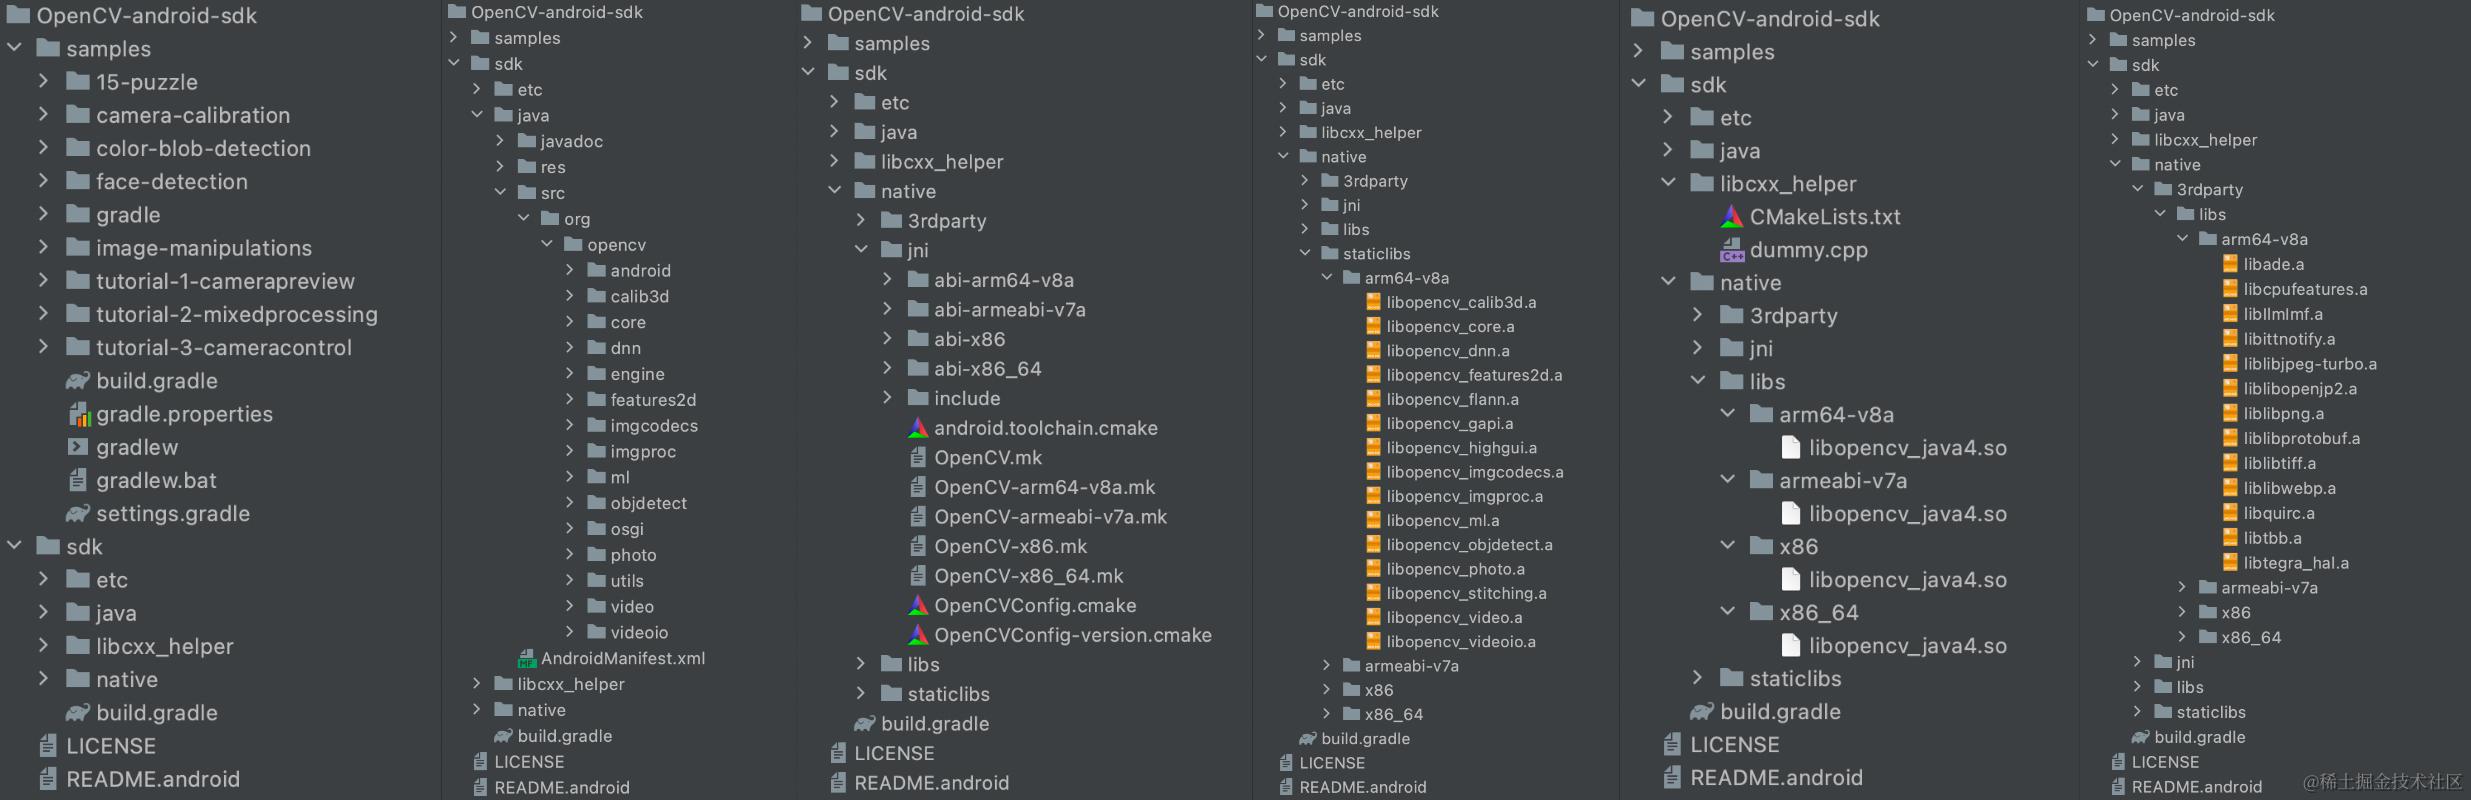Screen dimensions: 2471x800
Task: Select libopencv_core.a file name
Action: click(x=1451, y=327)
